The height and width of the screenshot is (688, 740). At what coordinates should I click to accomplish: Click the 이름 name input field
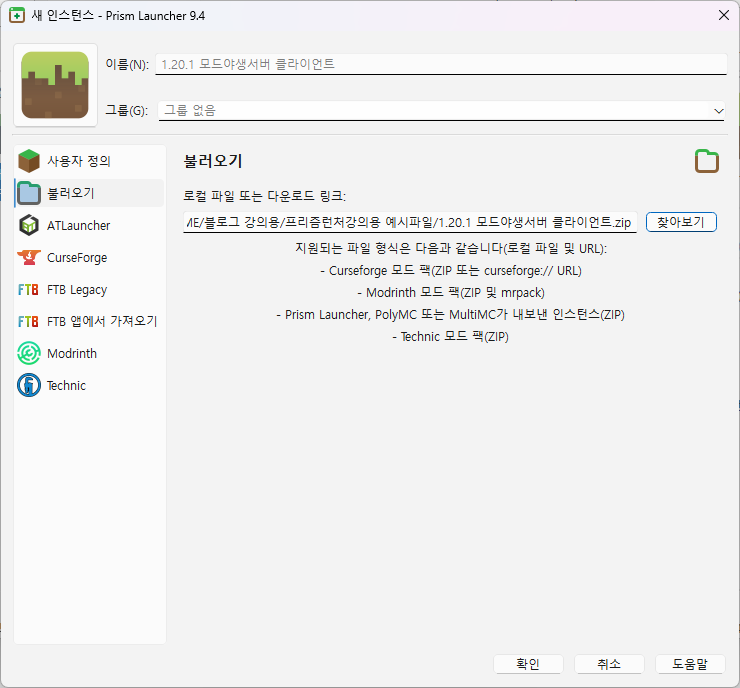coord(441,64)
